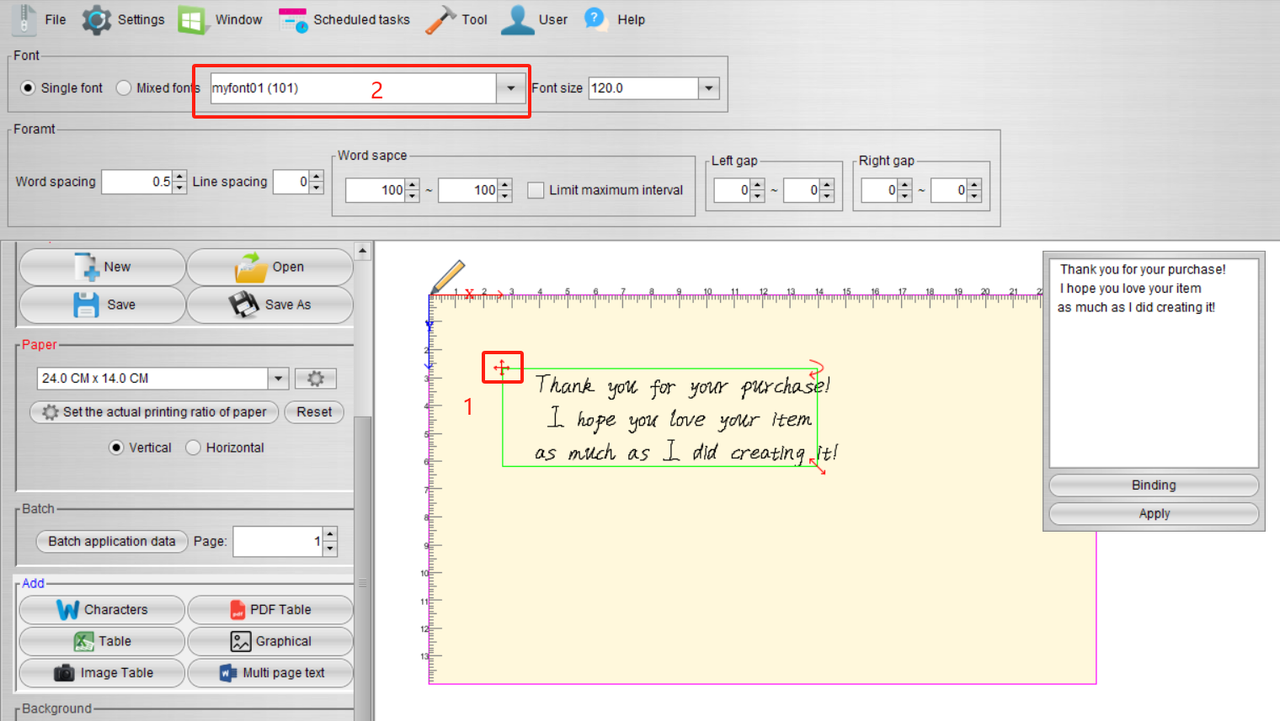
Task: Click the Reset button
Action: coord(314,412)
